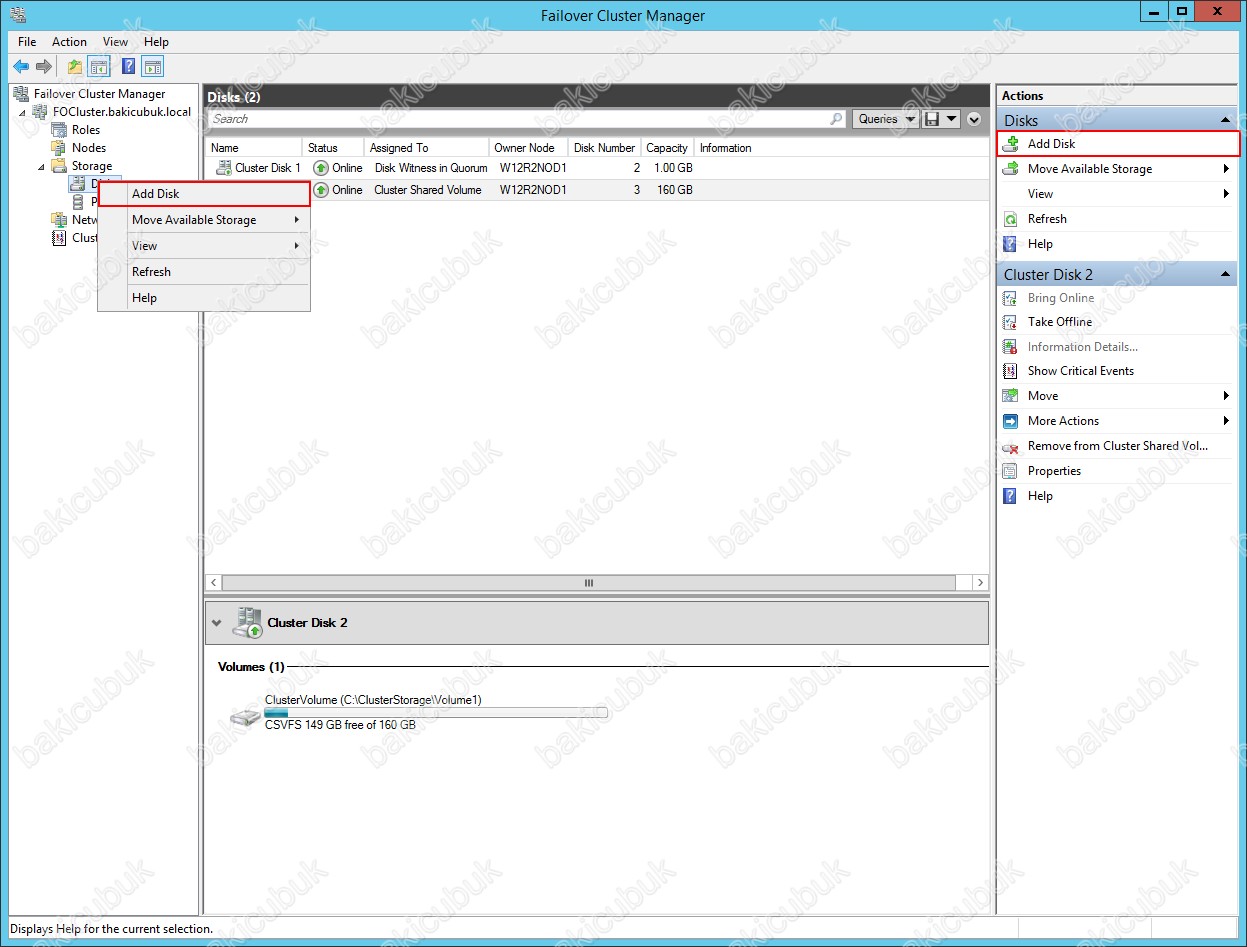Collapse the Disks section in Actions pane
This screenshot has height=947, width=1247.
pyautogui.click(x=1225, y=120)
